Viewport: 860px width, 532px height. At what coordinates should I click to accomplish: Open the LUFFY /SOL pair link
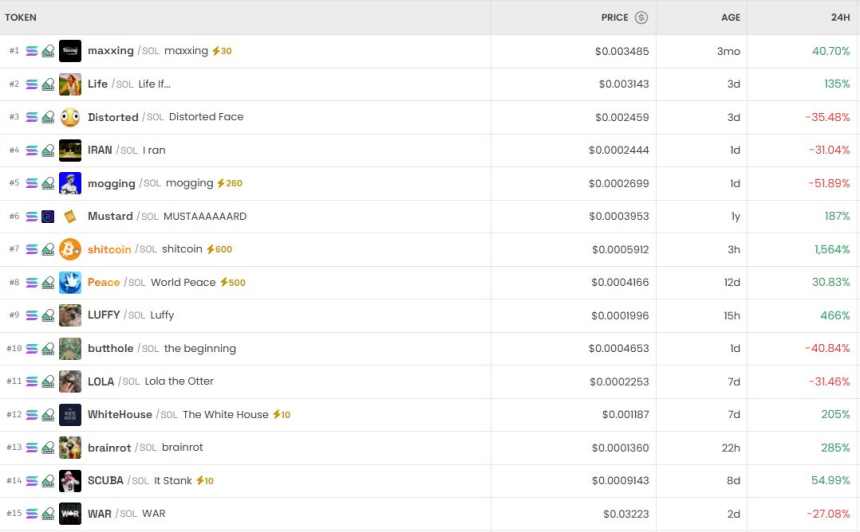point(116,315)
